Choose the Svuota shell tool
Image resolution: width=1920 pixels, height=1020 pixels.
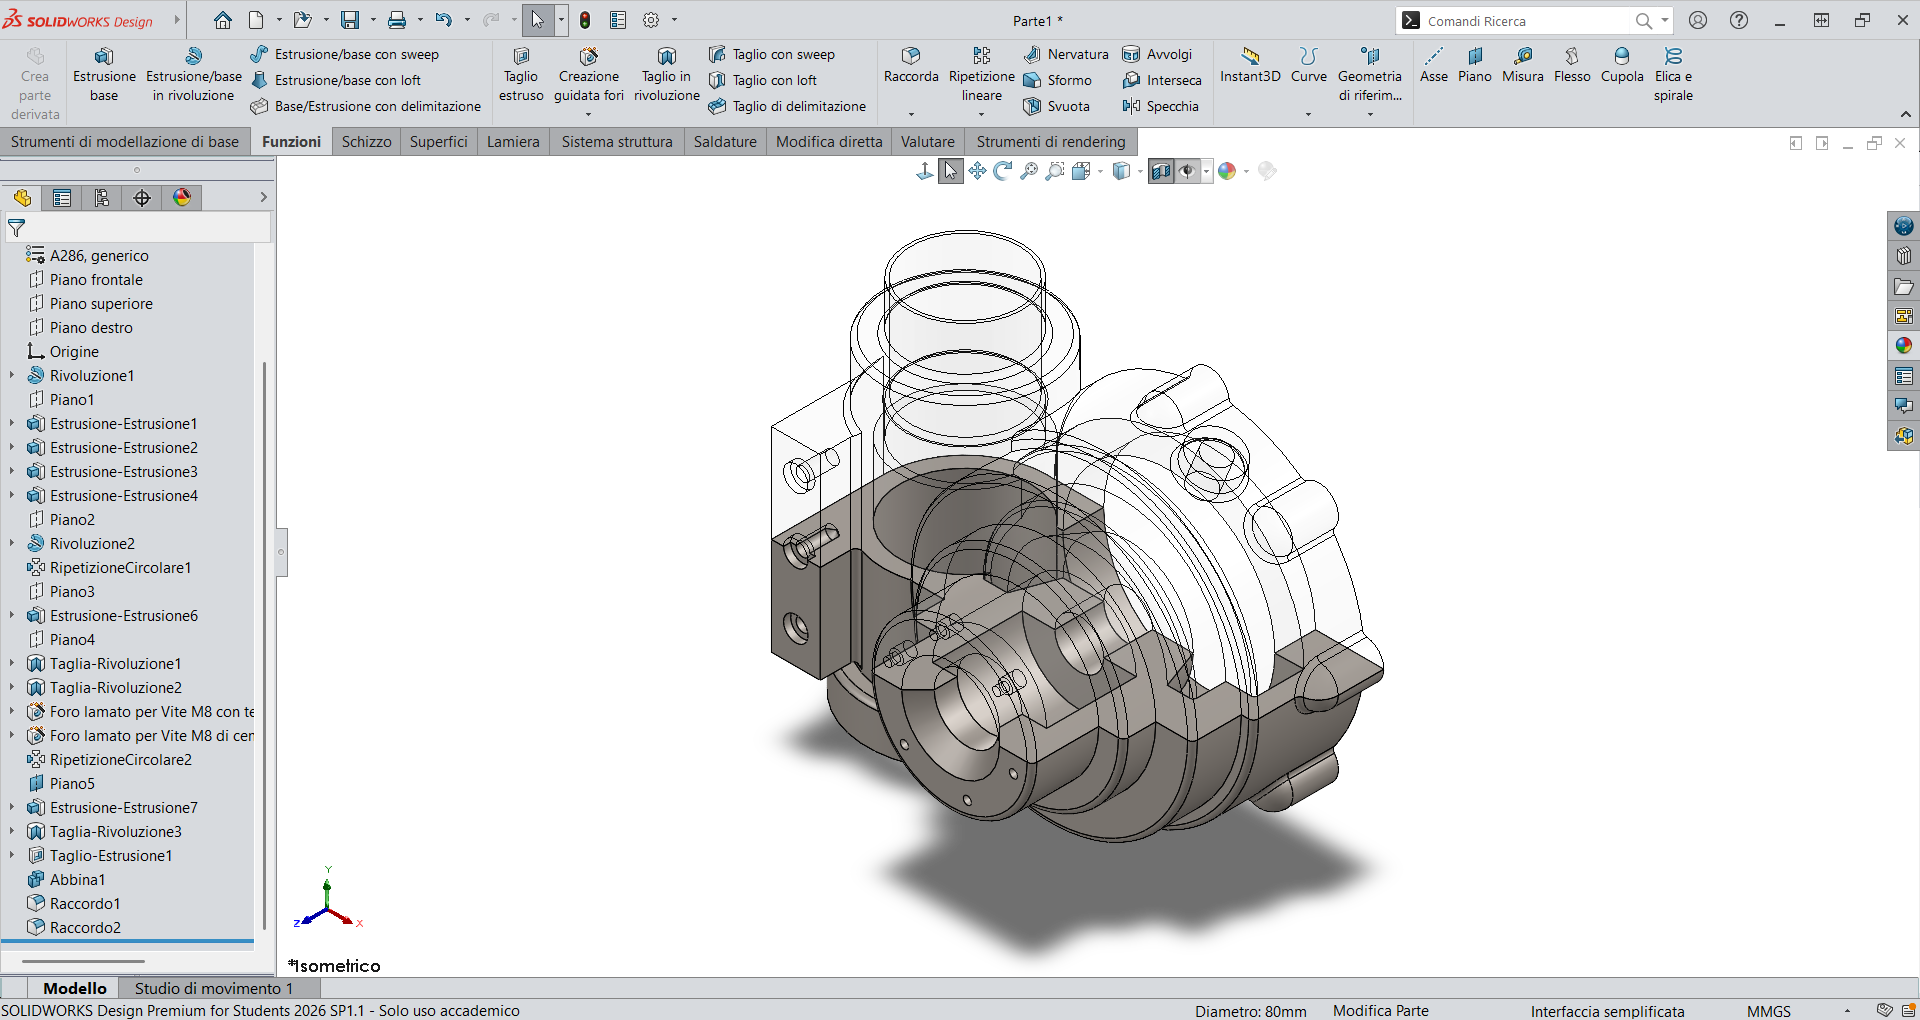(1057, 106)
